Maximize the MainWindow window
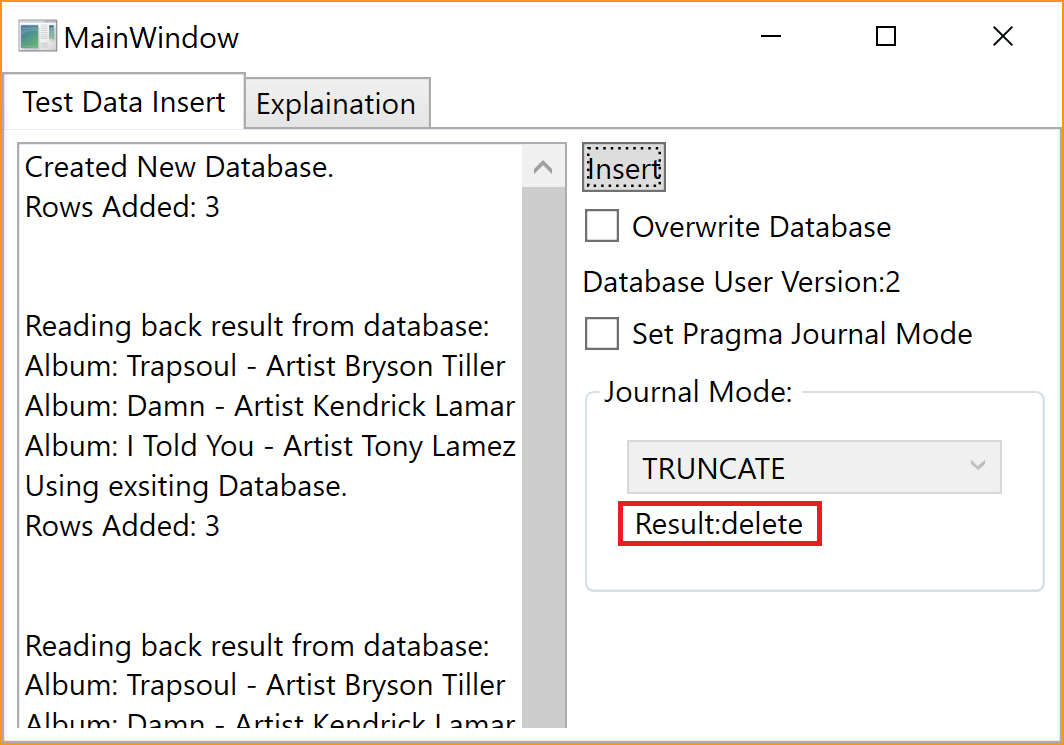 pyautogui.click(x=886, y=36)
